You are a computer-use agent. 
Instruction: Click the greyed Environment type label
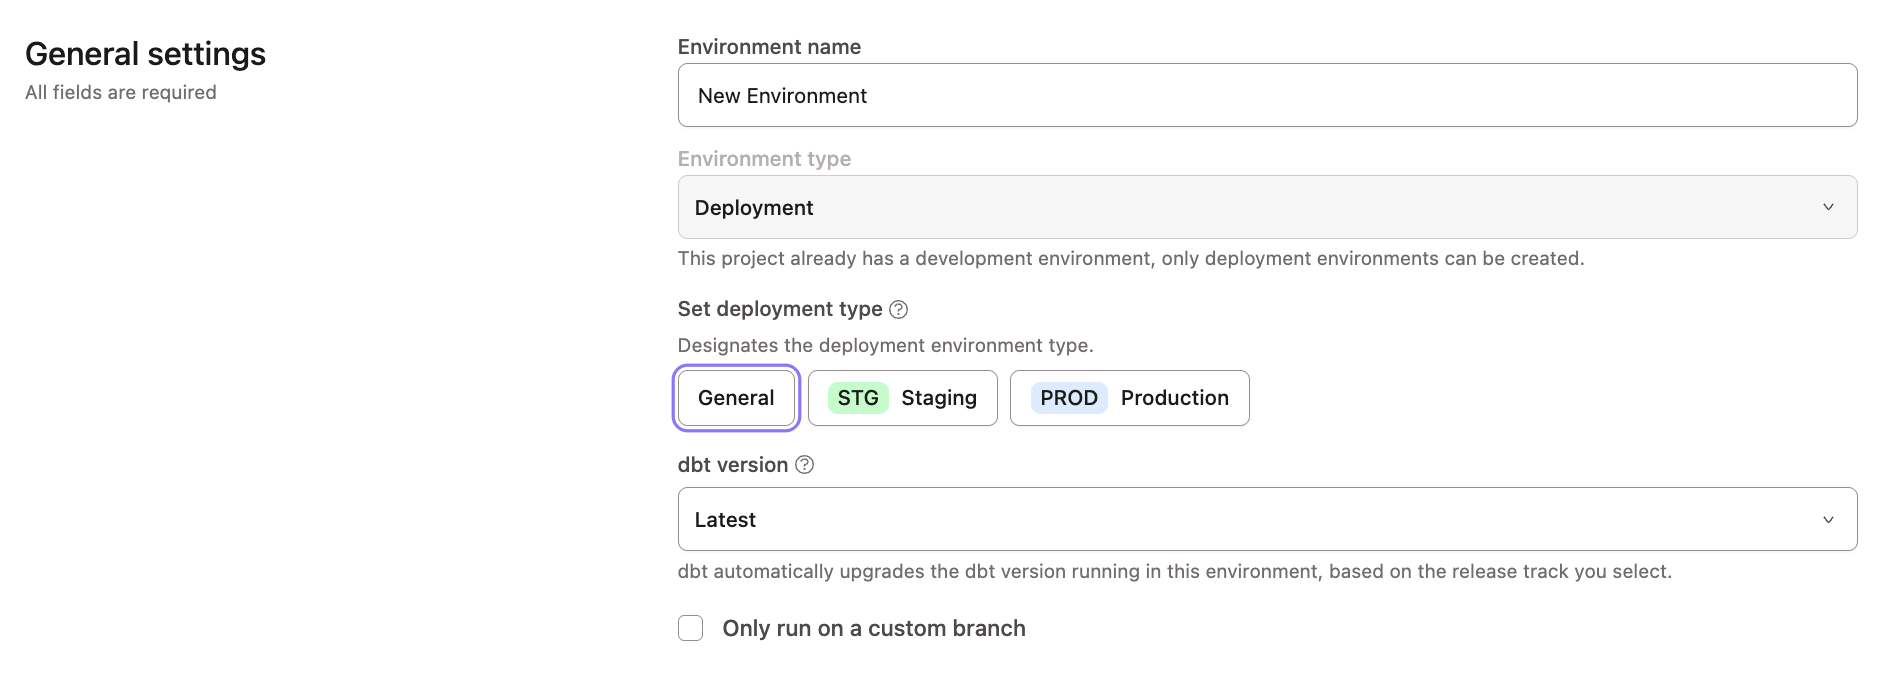764,159
